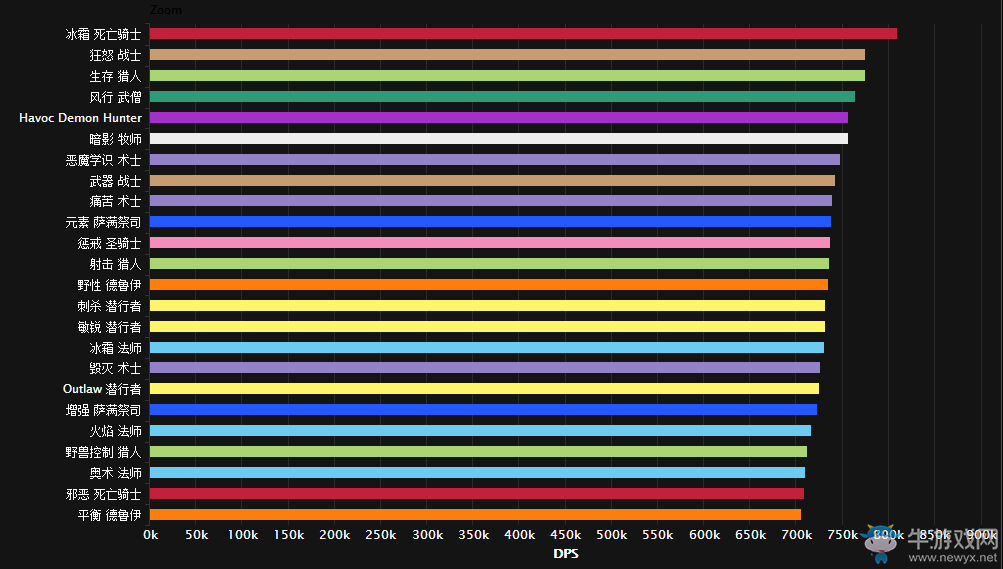Viewport: 1003px width, 569px height.
Task: Click the 野性 德鲁伊 orange bar
Action: point(489,285)
